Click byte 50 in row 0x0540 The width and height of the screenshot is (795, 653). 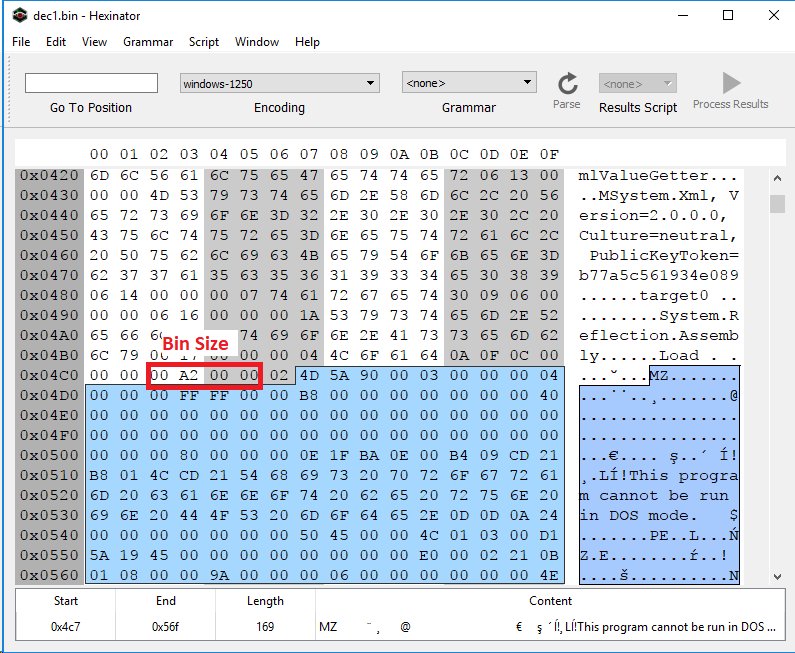309,535
